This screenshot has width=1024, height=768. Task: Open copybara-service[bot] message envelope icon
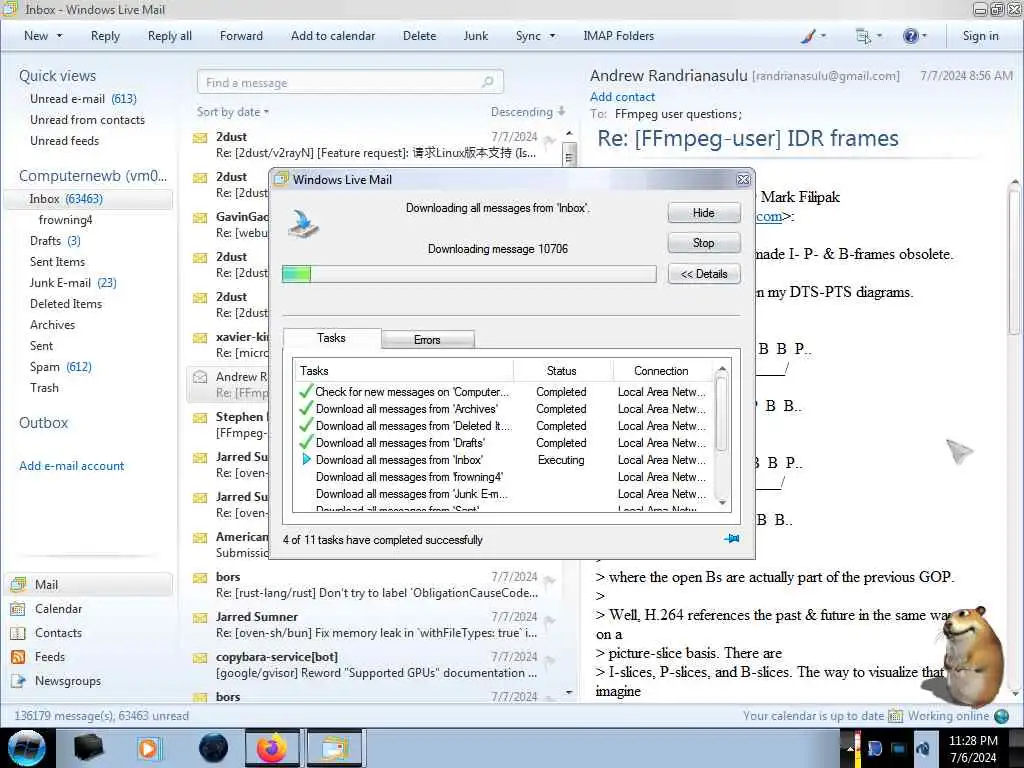coord(200,657)
